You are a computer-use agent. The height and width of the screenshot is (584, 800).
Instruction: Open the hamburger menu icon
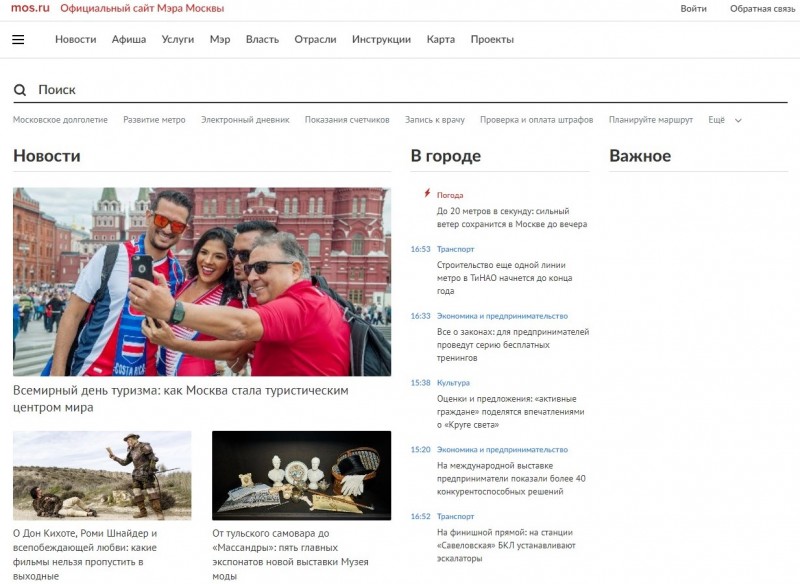pos(18,40)
